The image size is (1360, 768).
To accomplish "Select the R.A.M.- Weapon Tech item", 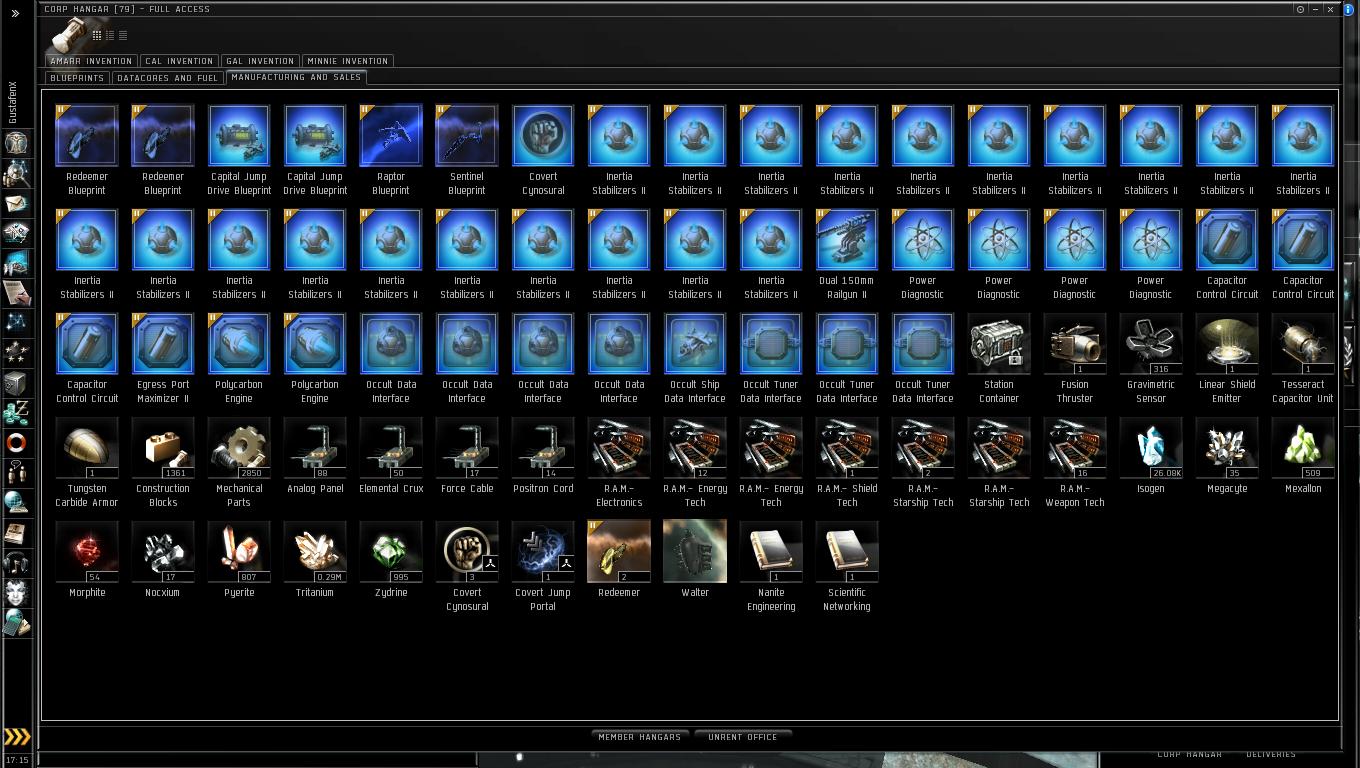I will pyautogui.click(x=1075, y=462).
